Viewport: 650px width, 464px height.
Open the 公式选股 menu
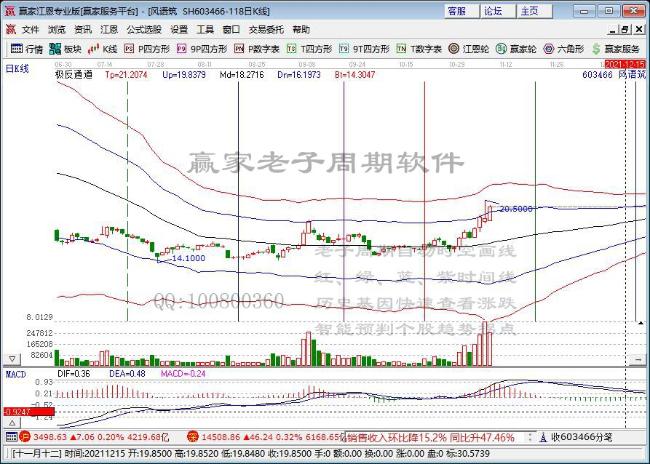[144, 29]
